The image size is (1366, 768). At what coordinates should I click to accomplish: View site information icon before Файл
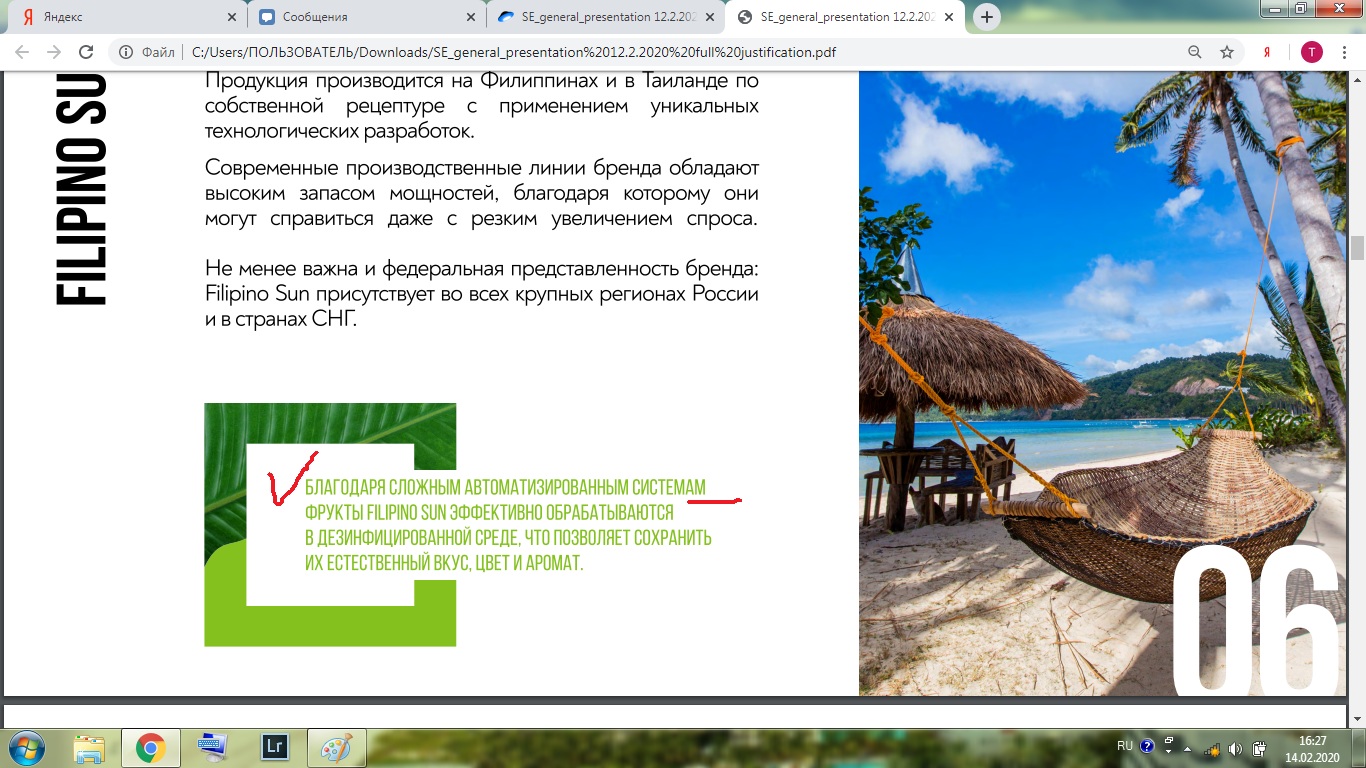pos(127,52)
